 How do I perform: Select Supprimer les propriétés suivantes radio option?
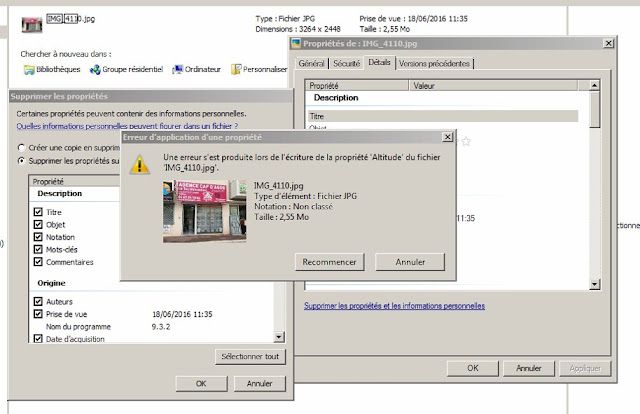[x=21, y=161]
